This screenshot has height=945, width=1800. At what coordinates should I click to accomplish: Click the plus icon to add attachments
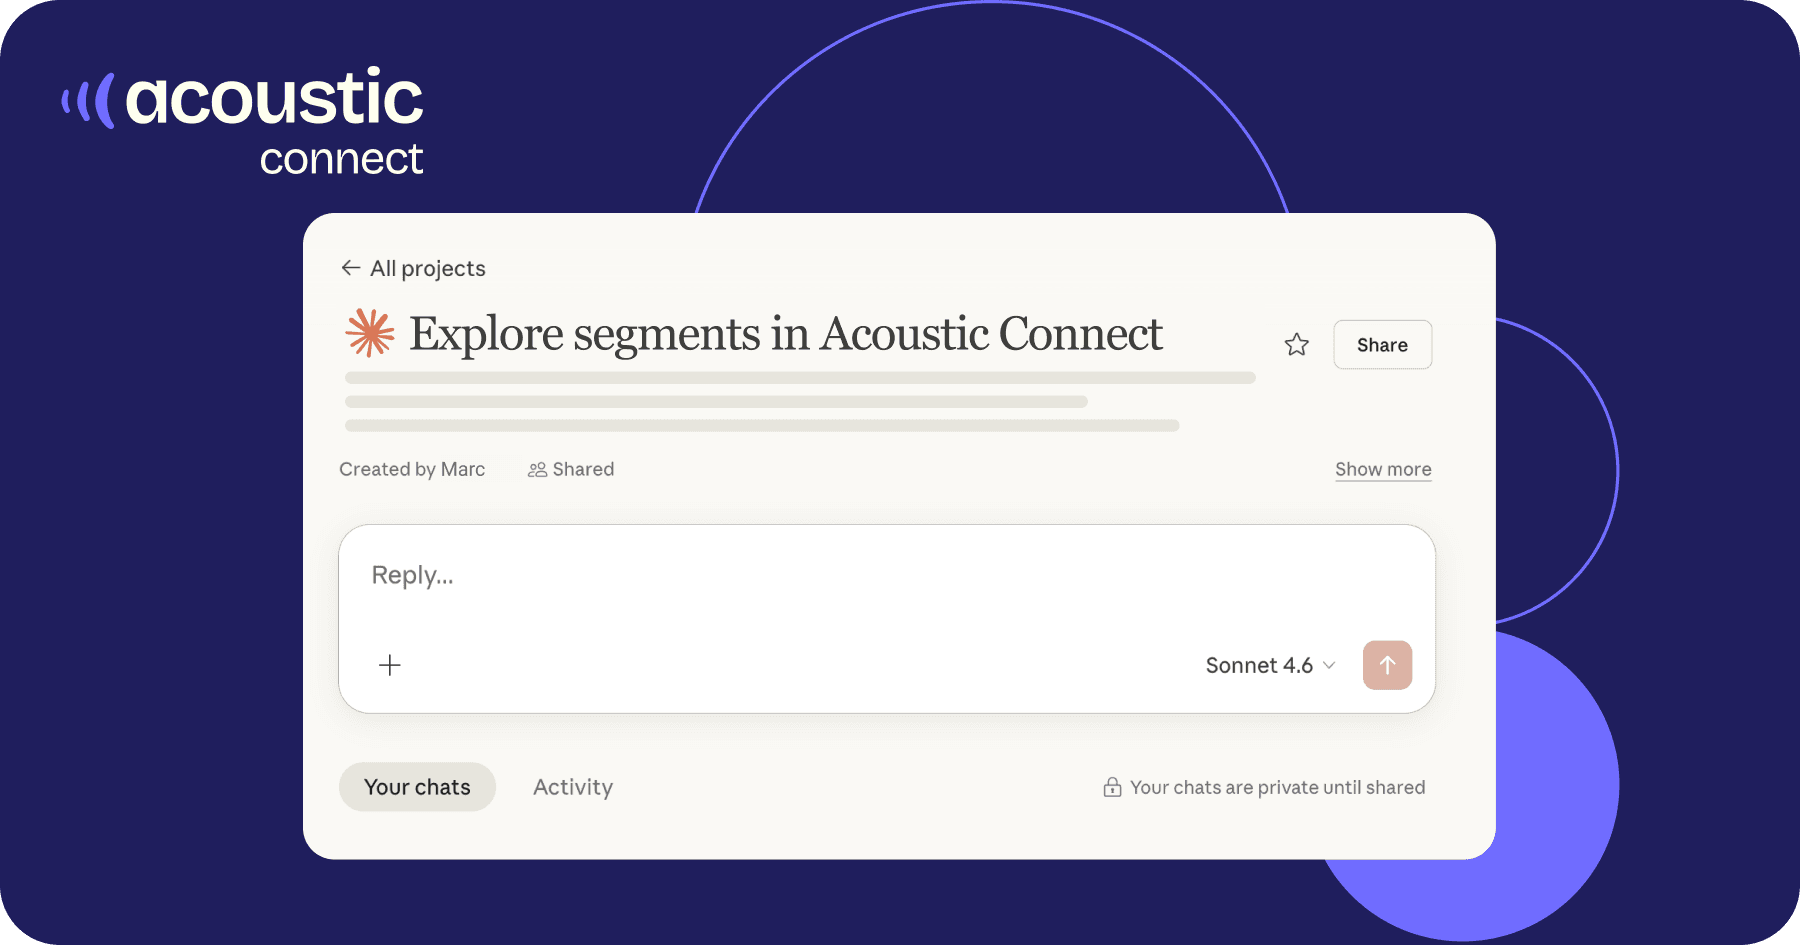390,665
